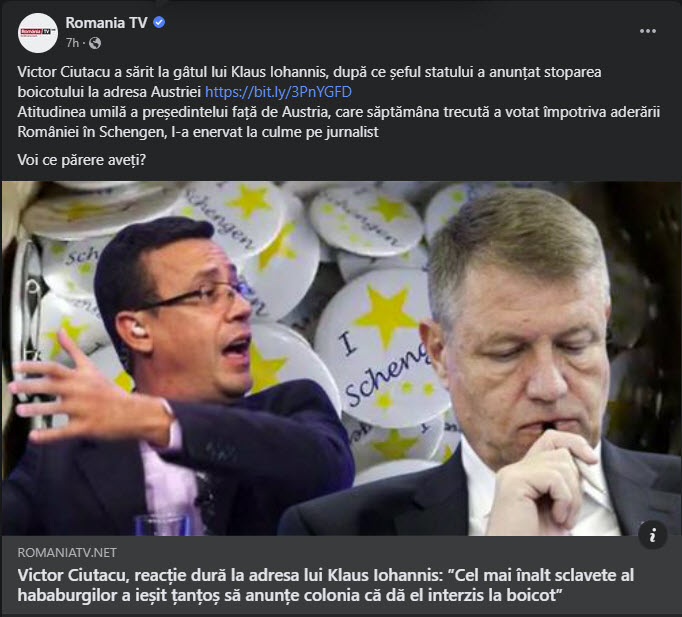Viewport: 682px width, 617px height.
Task: Open the three-dot post options menu
Action: (x=648, y=31)
